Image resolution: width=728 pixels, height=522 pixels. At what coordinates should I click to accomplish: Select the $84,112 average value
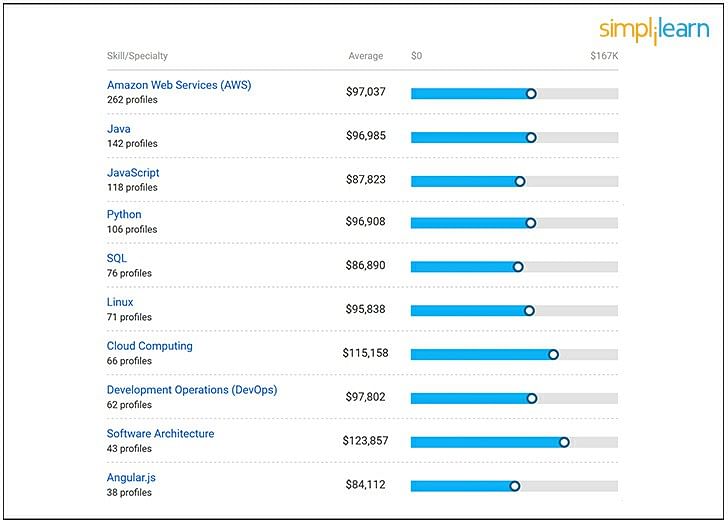(365, 484)
